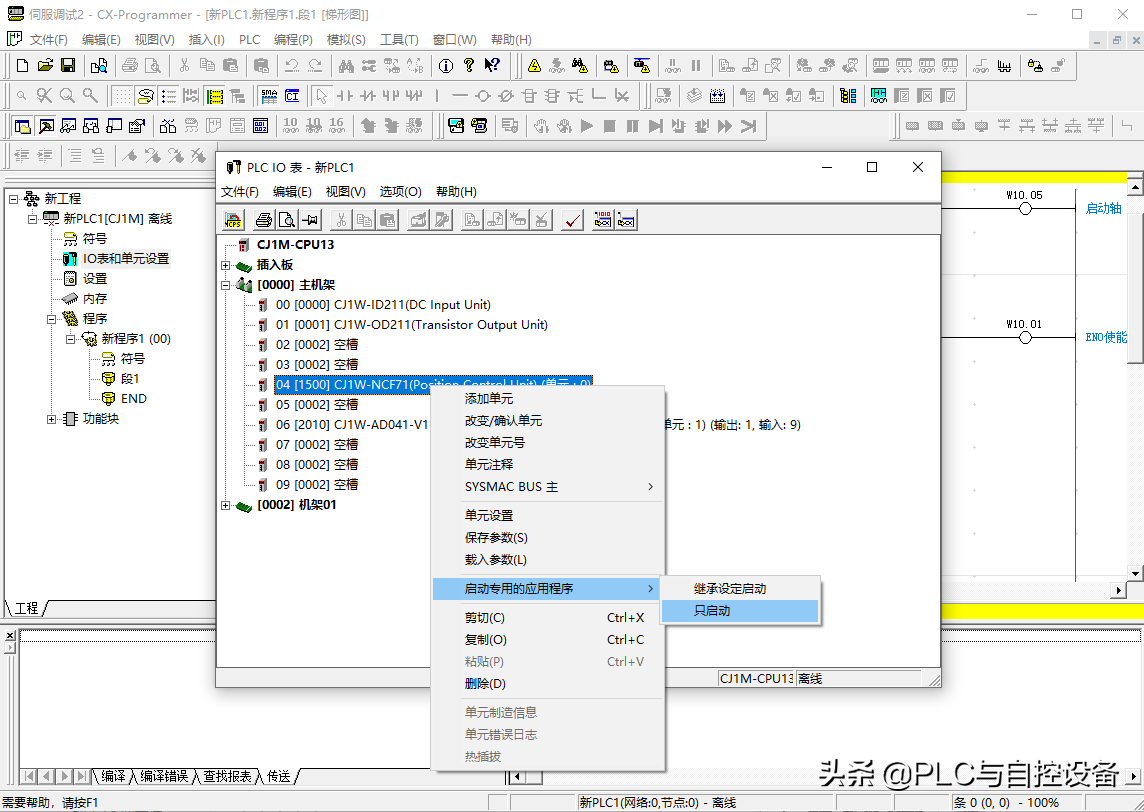Choose 单元设置 in the context menu

pyautogui.click(x=489, y=515)
